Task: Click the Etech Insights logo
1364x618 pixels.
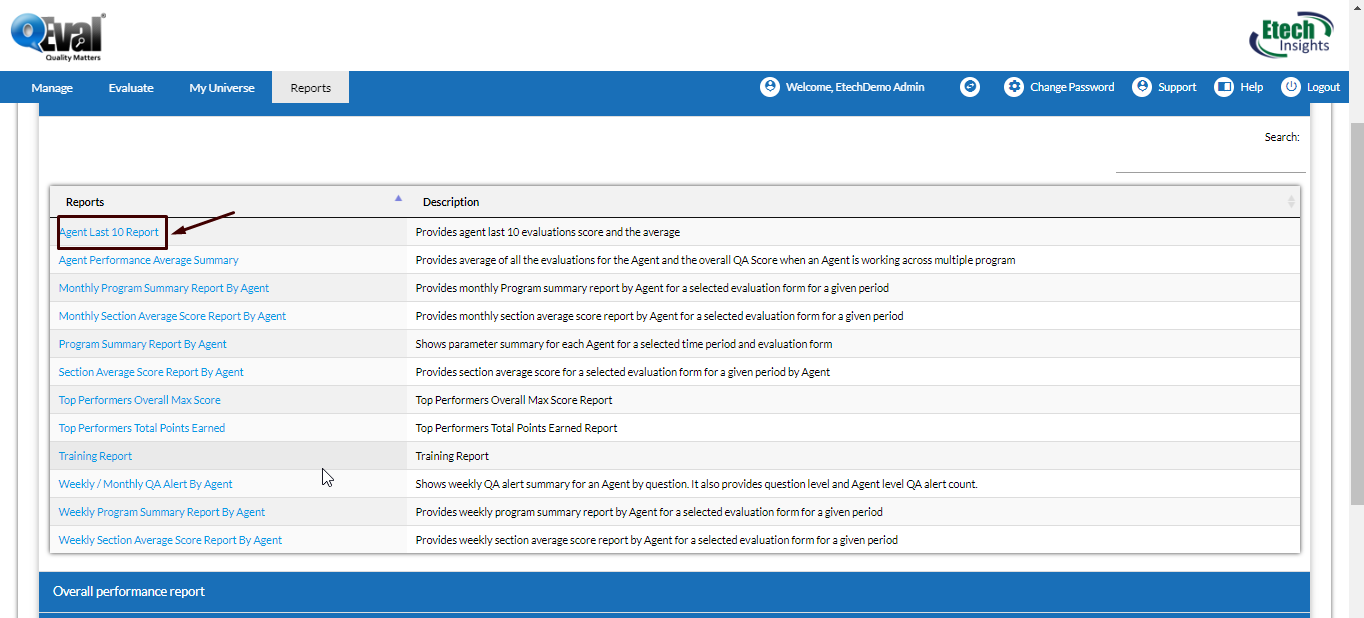Action: coord(1291,37)
